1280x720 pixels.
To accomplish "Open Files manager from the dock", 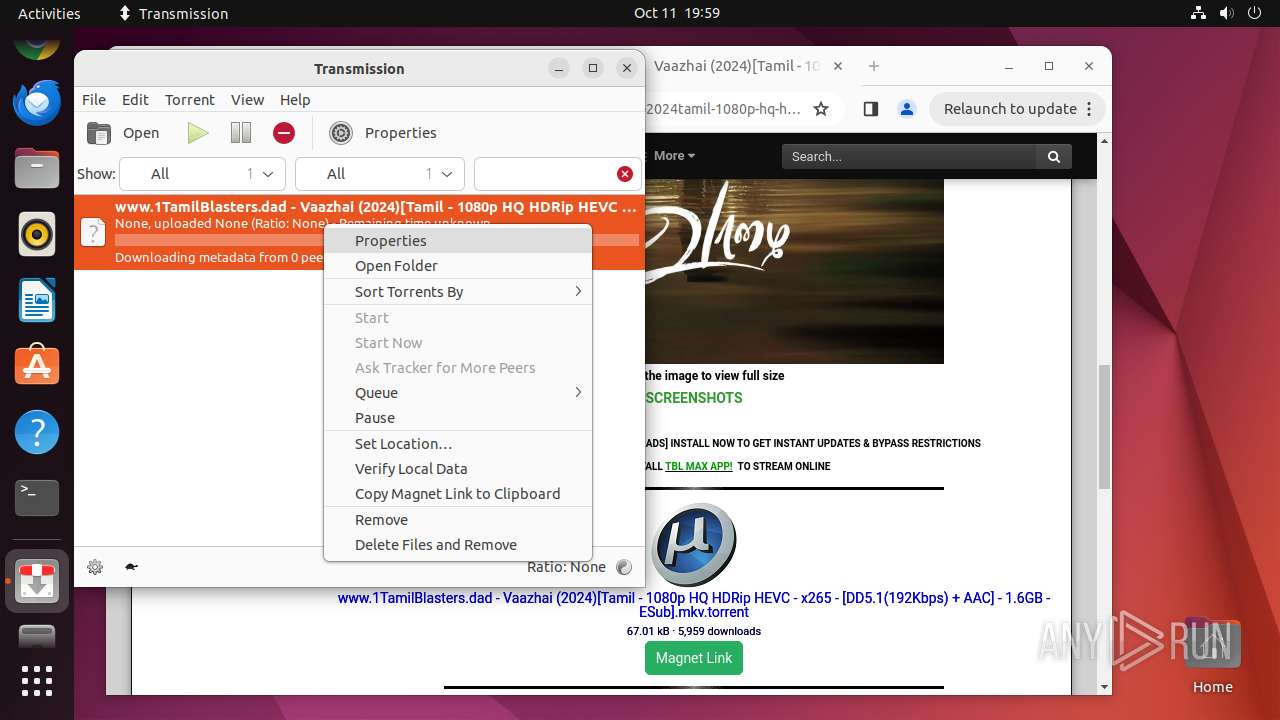I will pos(37,168).
